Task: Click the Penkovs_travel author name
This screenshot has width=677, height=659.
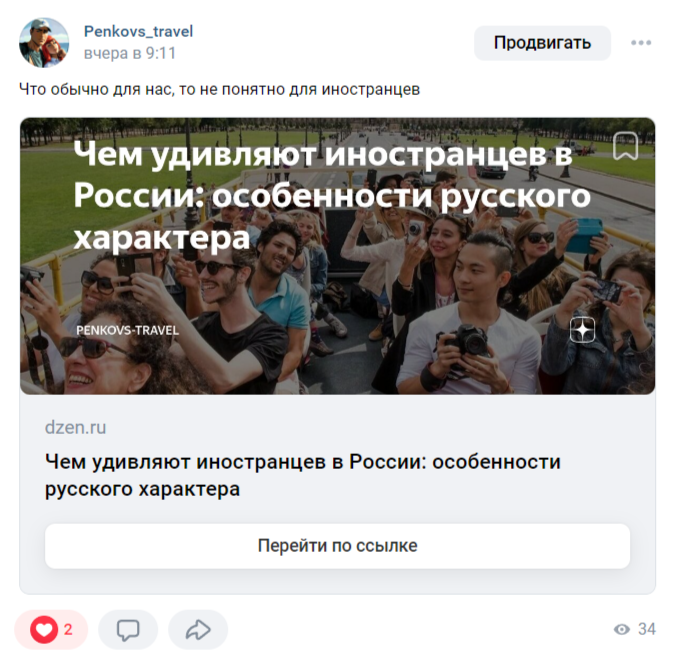Action: (138, 32)
